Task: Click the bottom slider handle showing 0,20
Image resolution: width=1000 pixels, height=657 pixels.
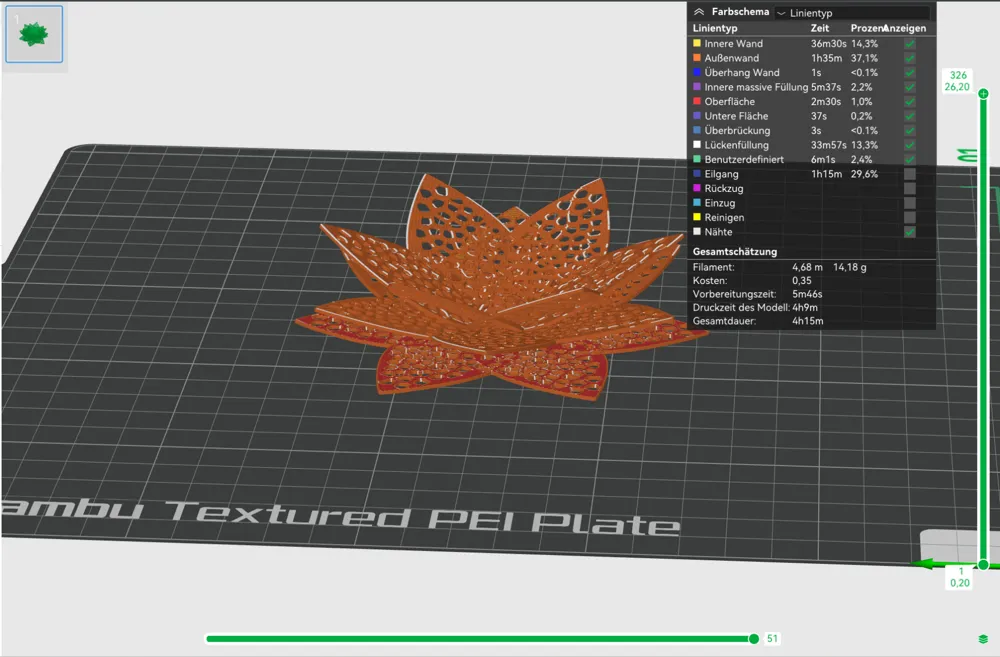Action: coord(983,565)
